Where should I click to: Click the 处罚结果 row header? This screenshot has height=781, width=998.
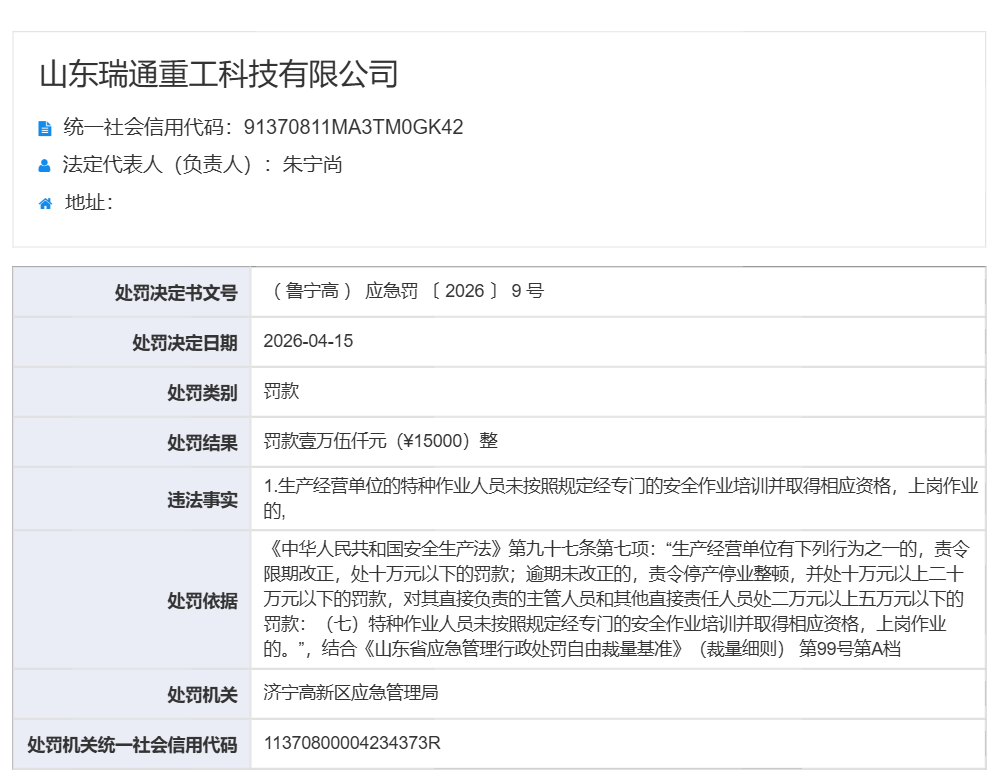pos(202,443)
